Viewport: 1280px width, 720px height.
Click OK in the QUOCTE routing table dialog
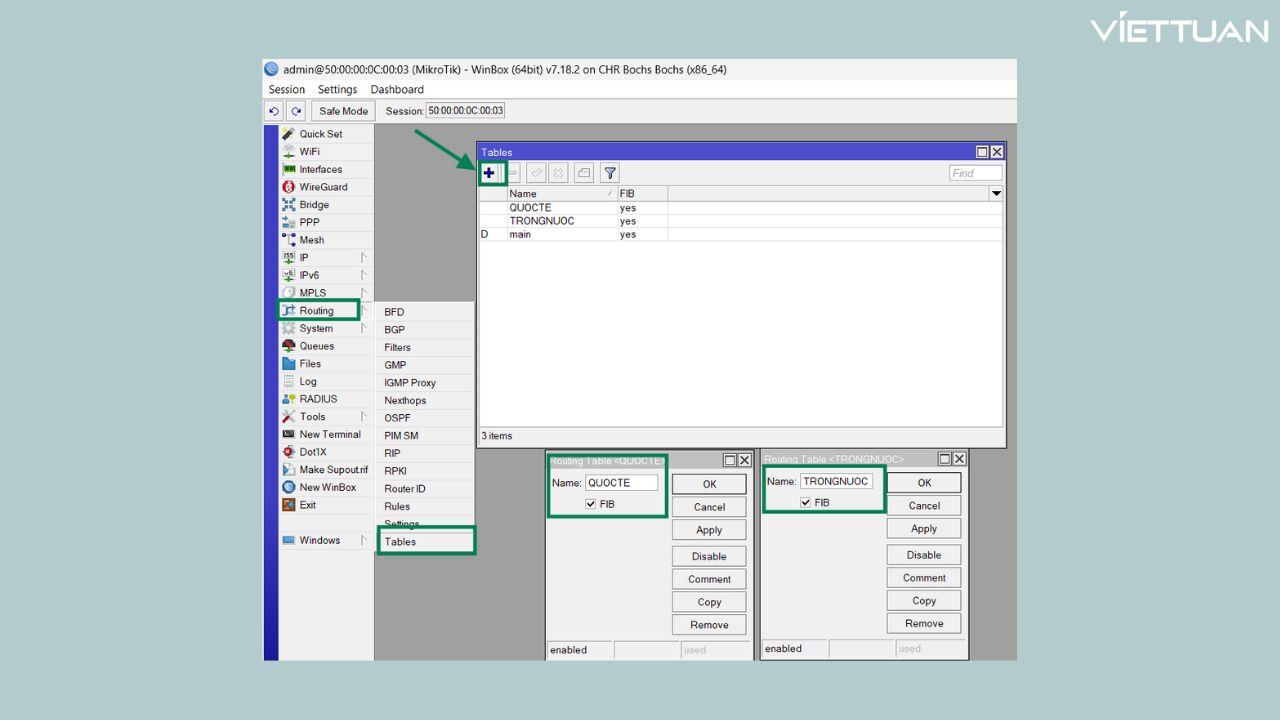(x=709, y=484)
